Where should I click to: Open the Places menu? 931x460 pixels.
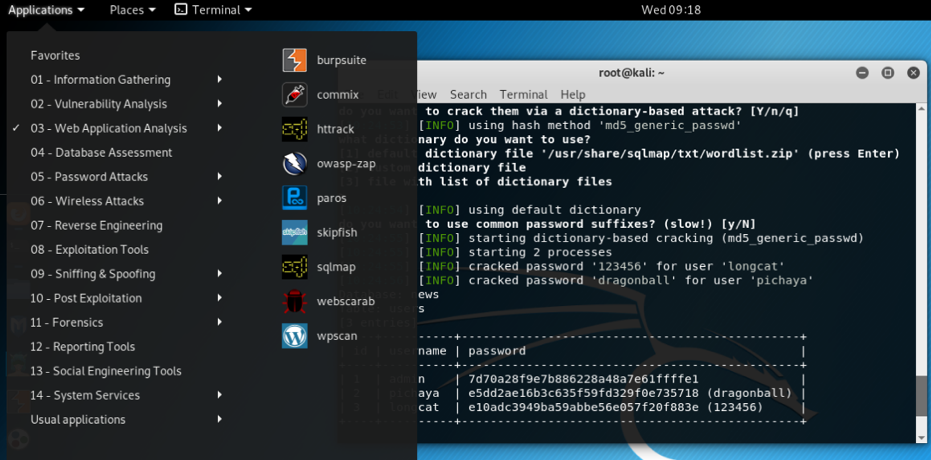[133, 10]
